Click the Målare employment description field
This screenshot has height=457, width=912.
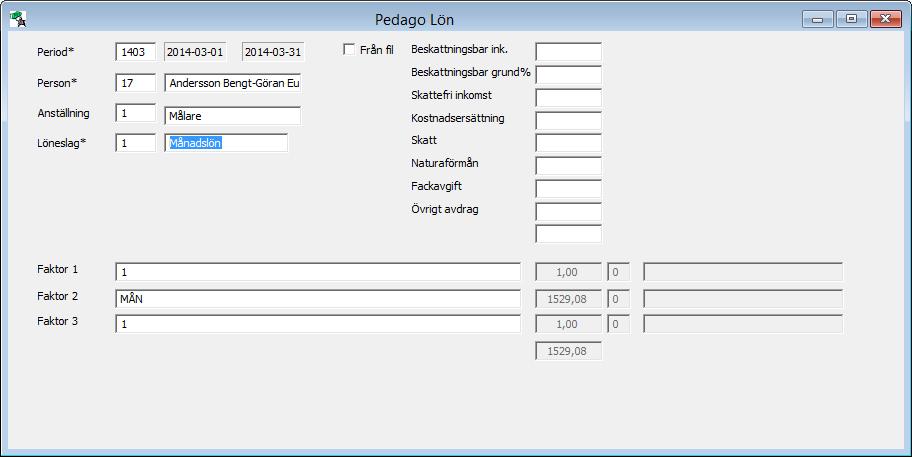pyautogui.click(x=233, y=115)
